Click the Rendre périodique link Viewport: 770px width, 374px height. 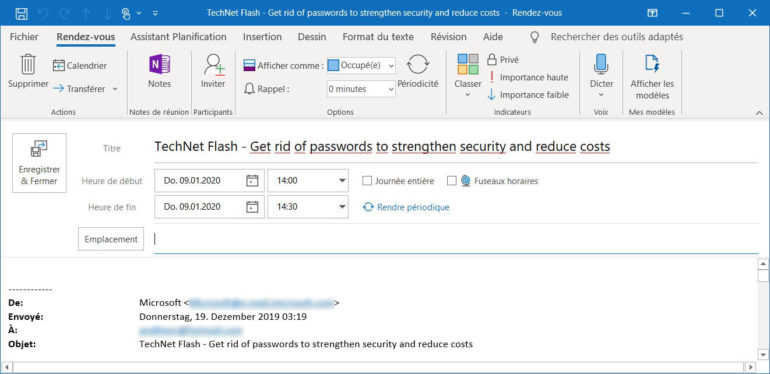click(406, 207)
